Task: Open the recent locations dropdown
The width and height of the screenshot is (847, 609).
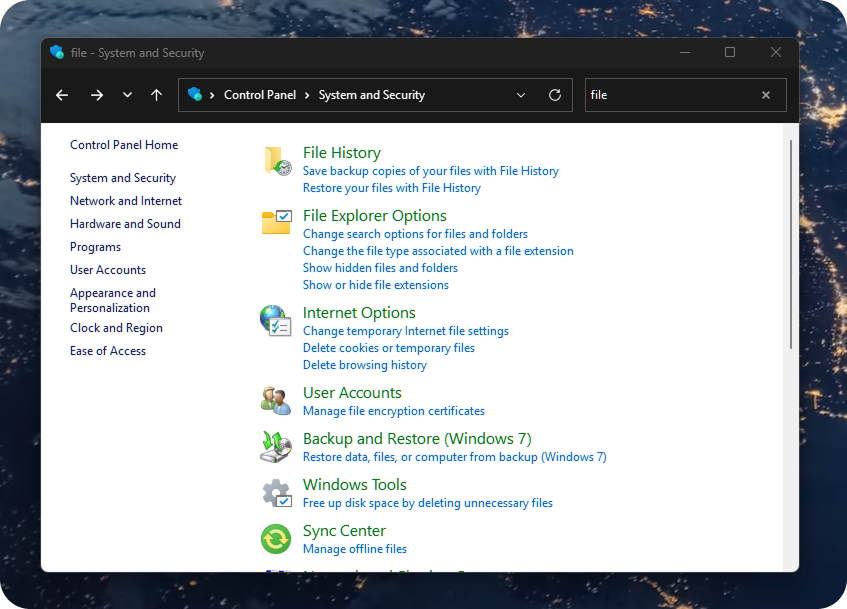Action: [x=127, y=95]
